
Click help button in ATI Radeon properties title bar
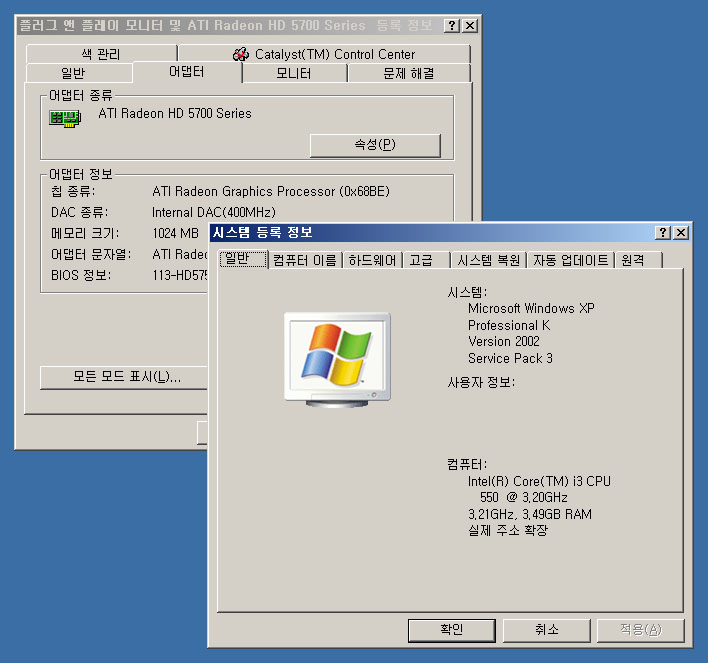click(x=452, y=26)
